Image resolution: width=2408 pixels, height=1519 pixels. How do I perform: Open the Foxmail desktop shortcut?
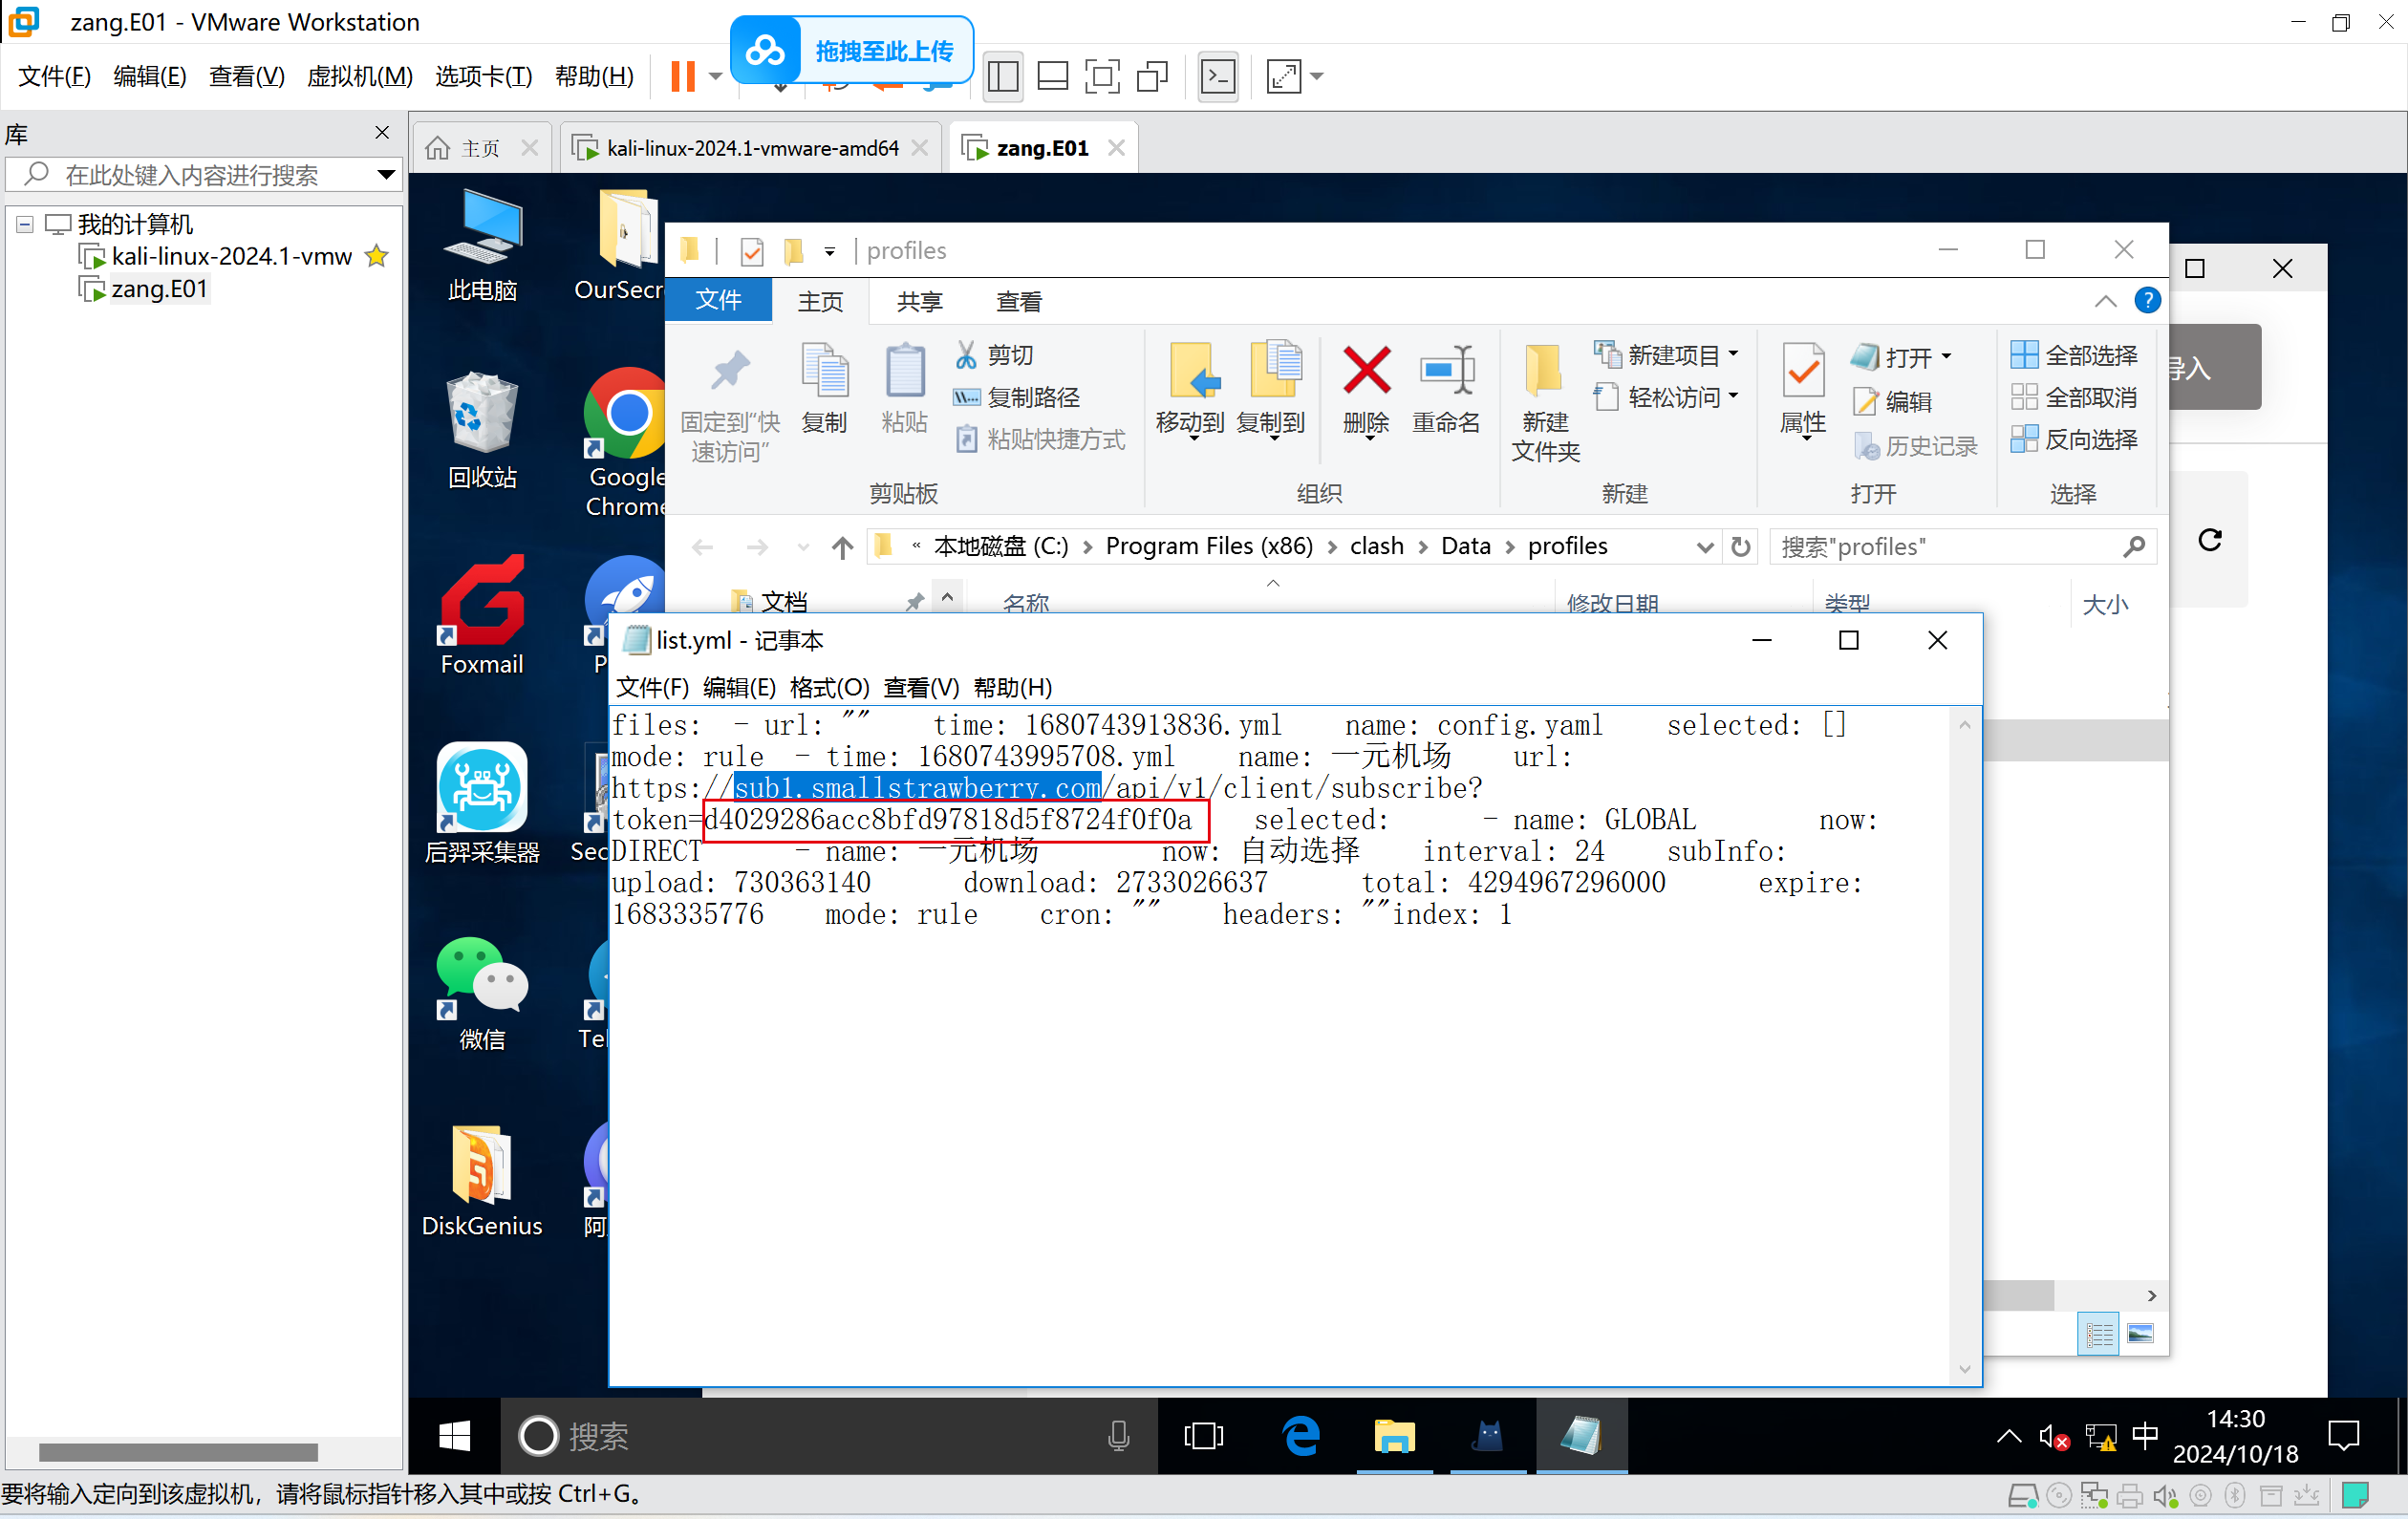482,616
